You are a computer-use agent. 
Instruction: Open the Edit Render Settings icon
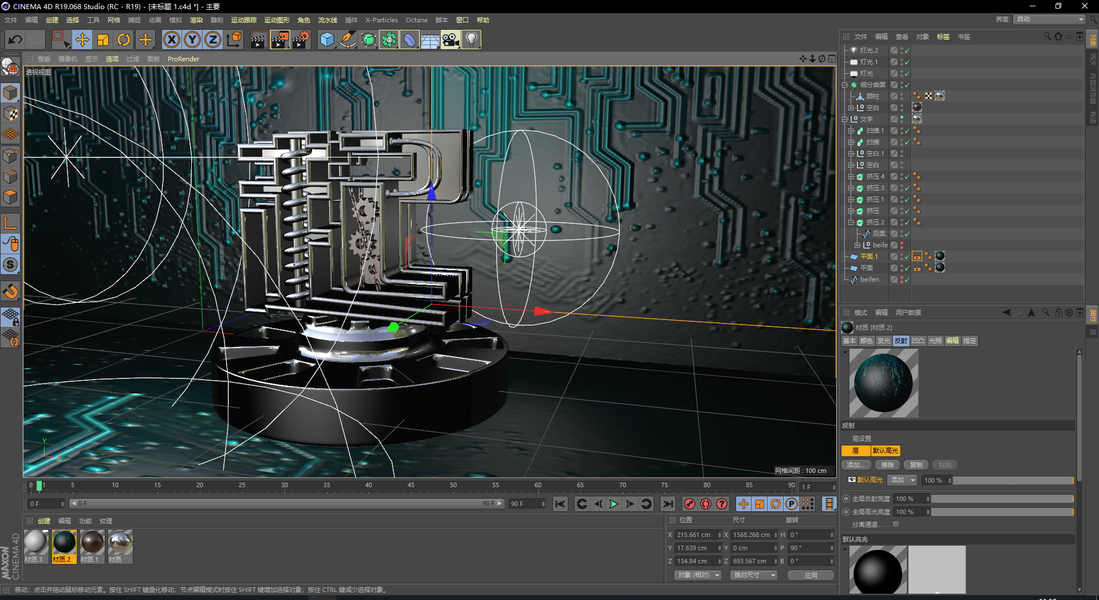tap(300, 40)
